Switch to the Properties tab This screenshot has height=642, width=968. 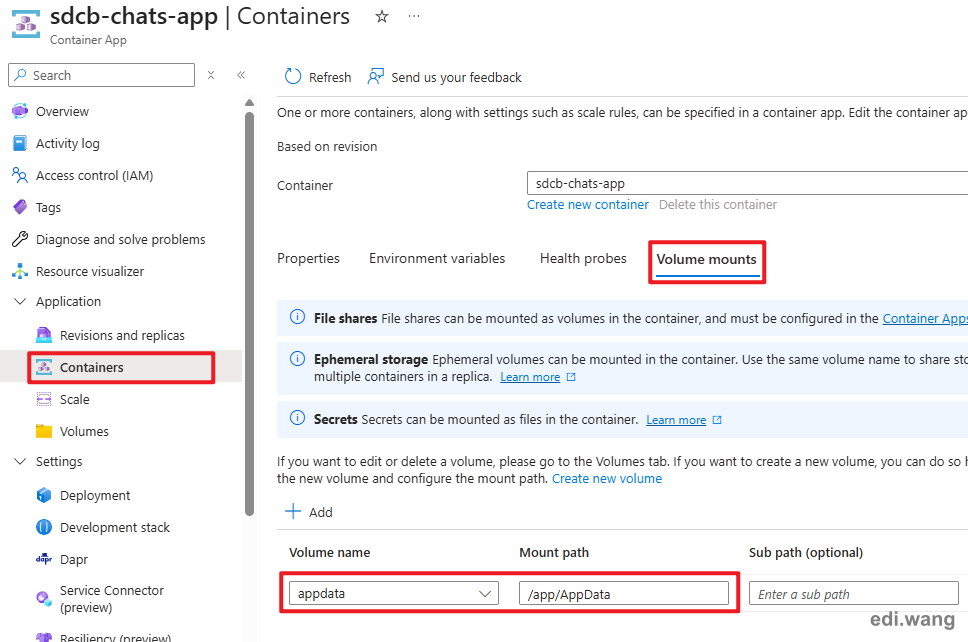(x=308, y=258)
